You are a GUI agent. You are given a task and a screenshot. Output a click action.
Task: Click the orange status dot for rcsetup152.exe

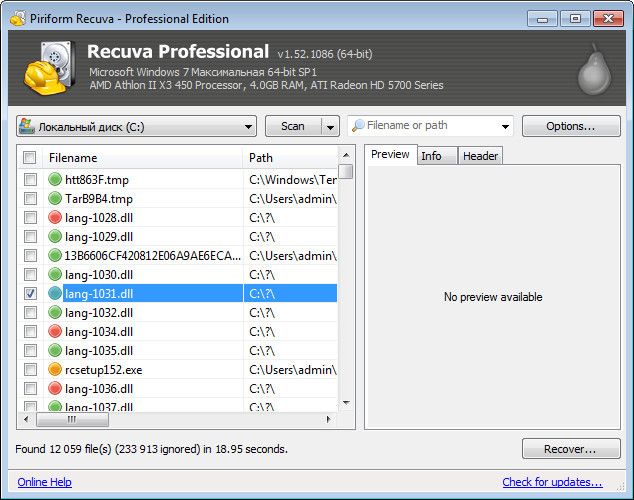[55, 369]
